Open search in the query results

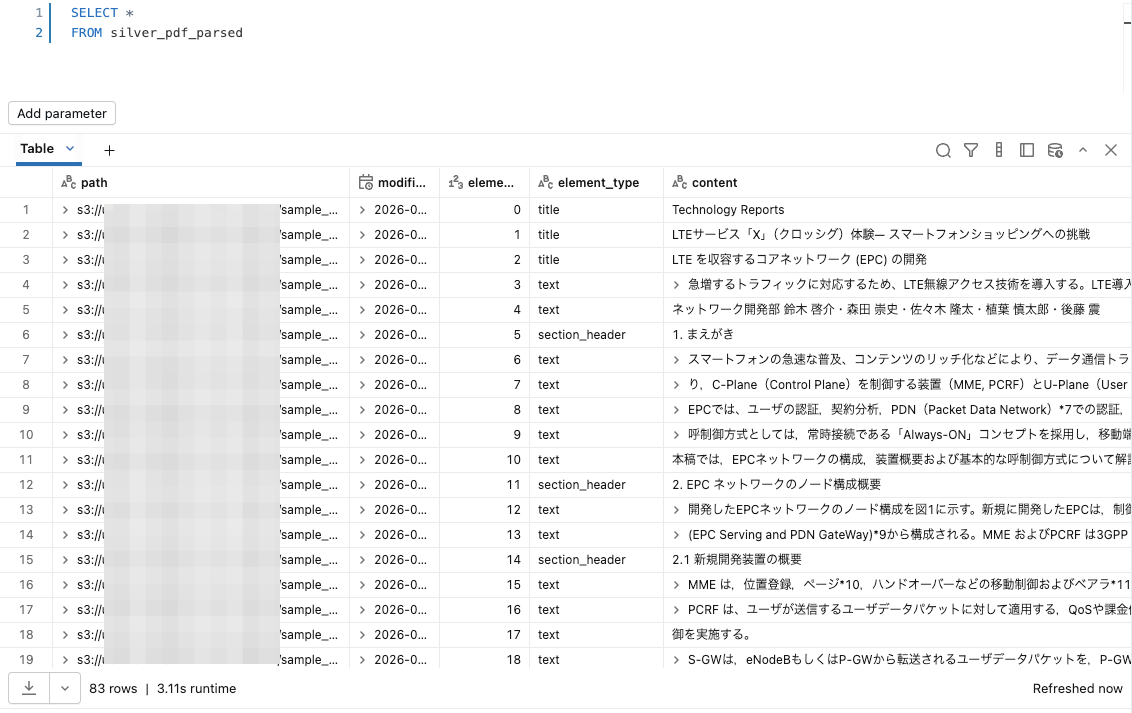coord(943,150)
